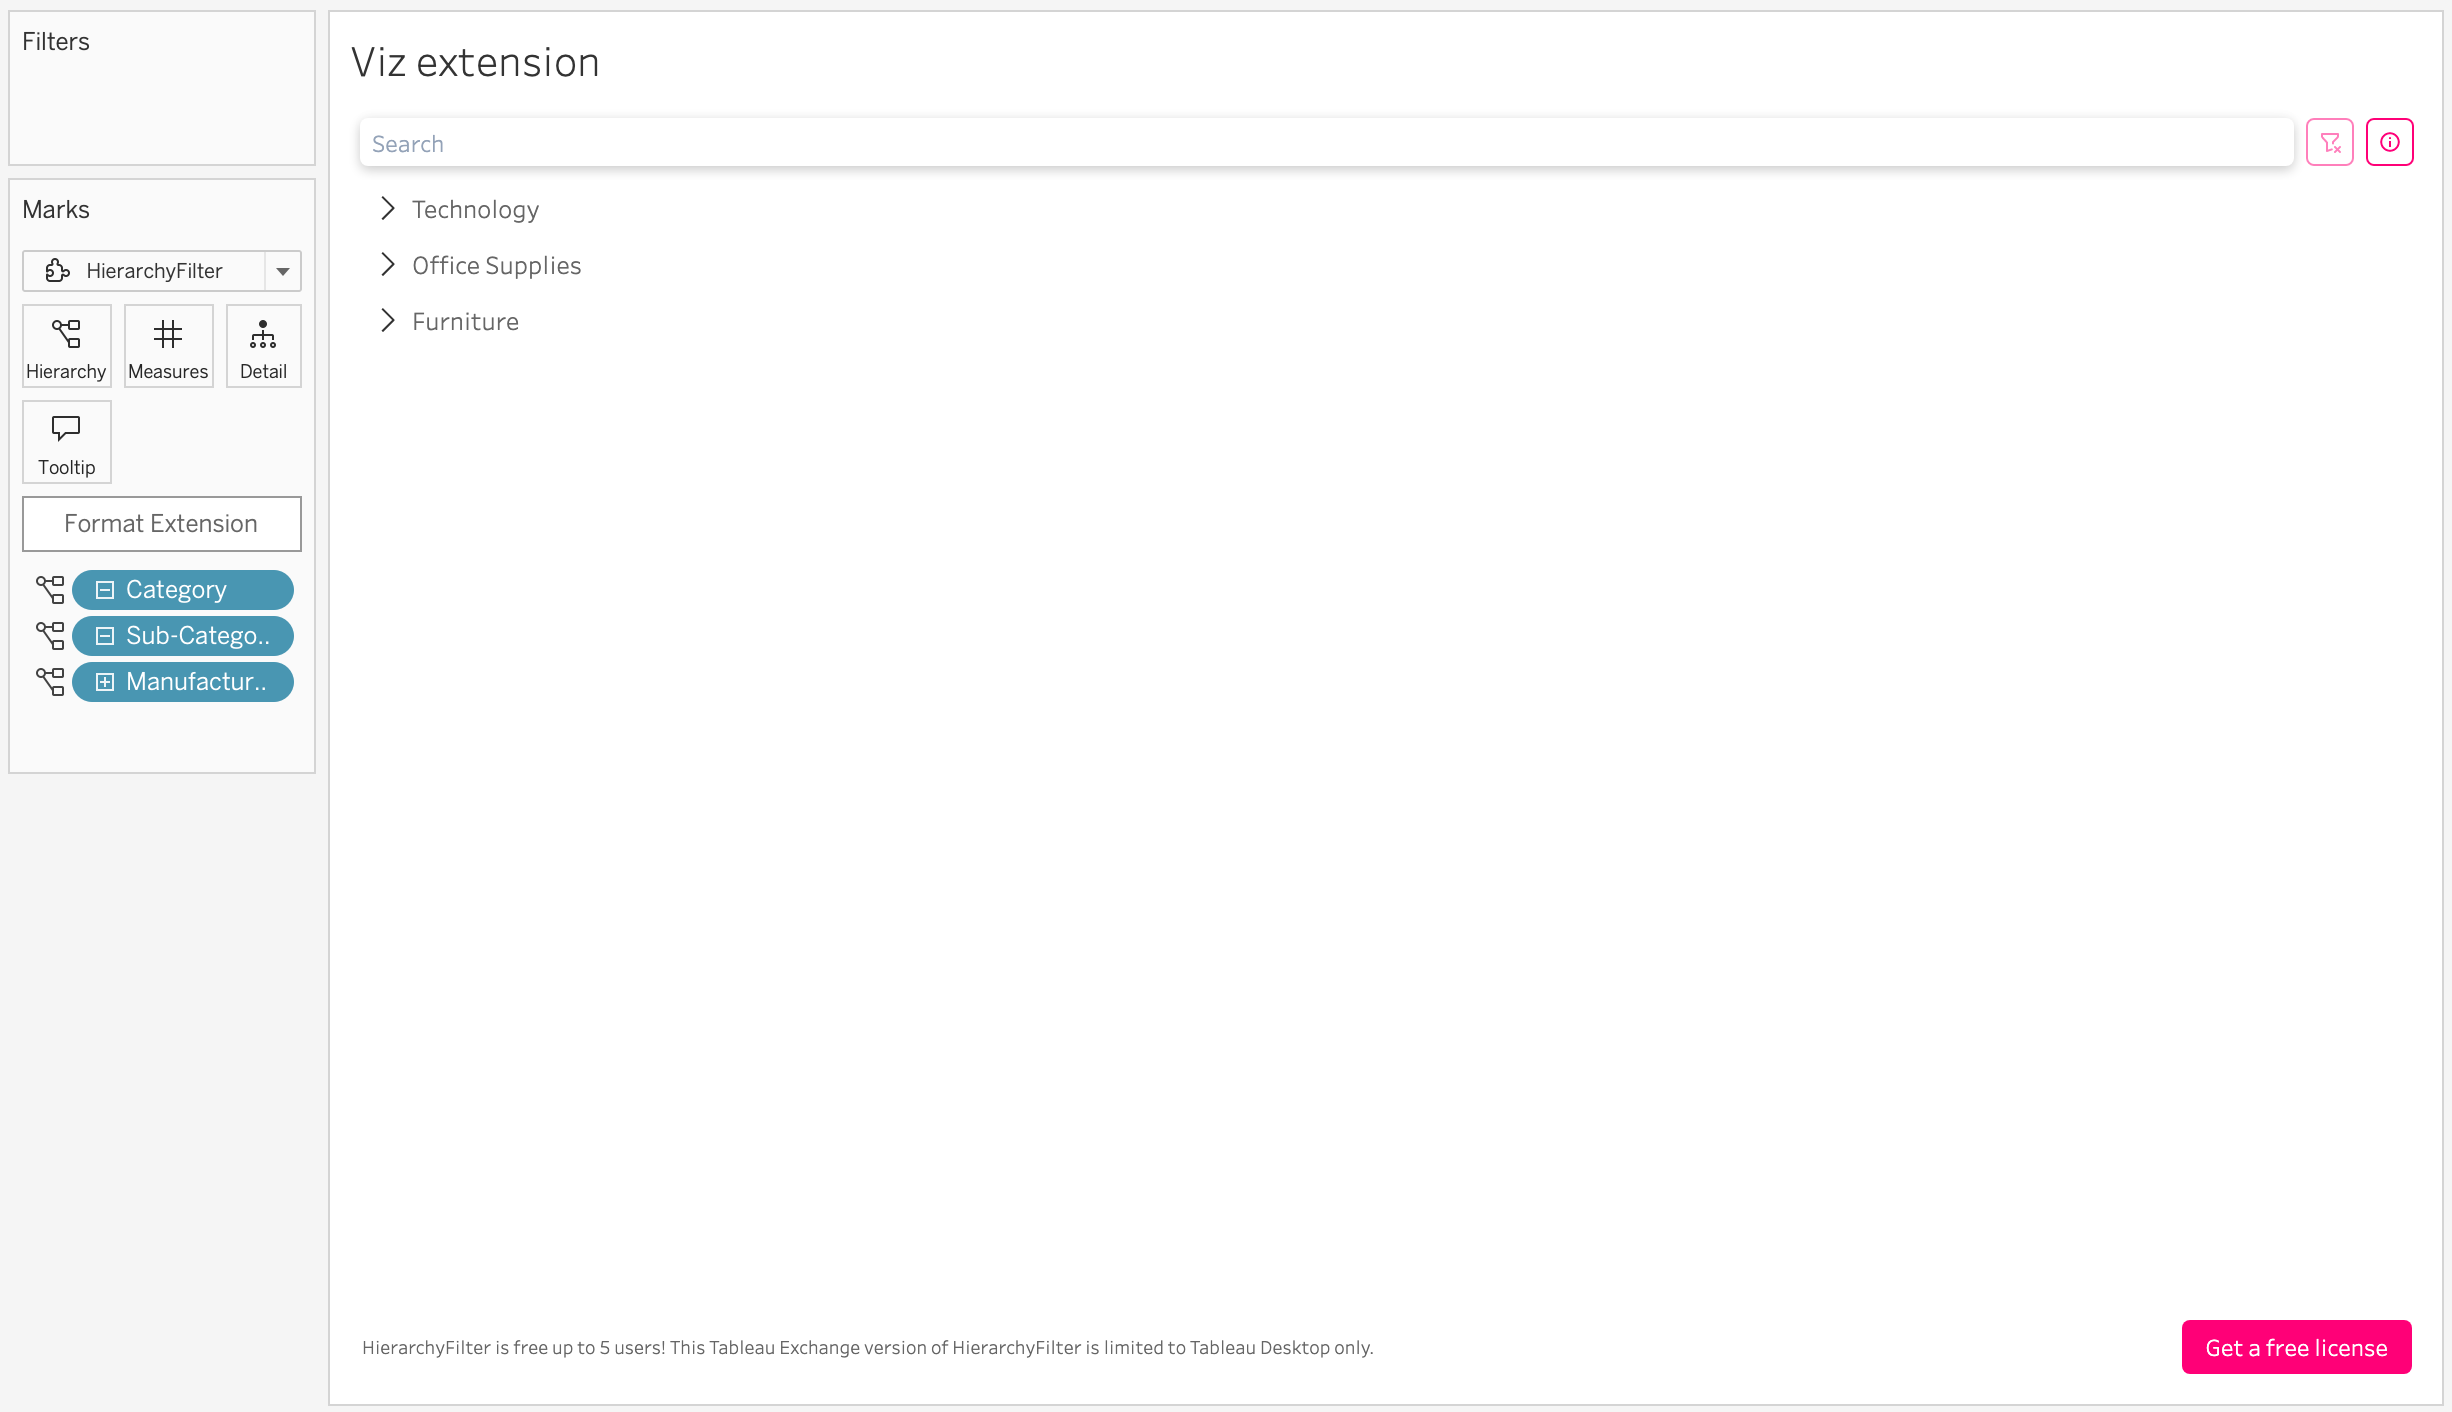Expand the Manufacturer pill plus box
The image size is (2452, 1412).
(105, 682)
